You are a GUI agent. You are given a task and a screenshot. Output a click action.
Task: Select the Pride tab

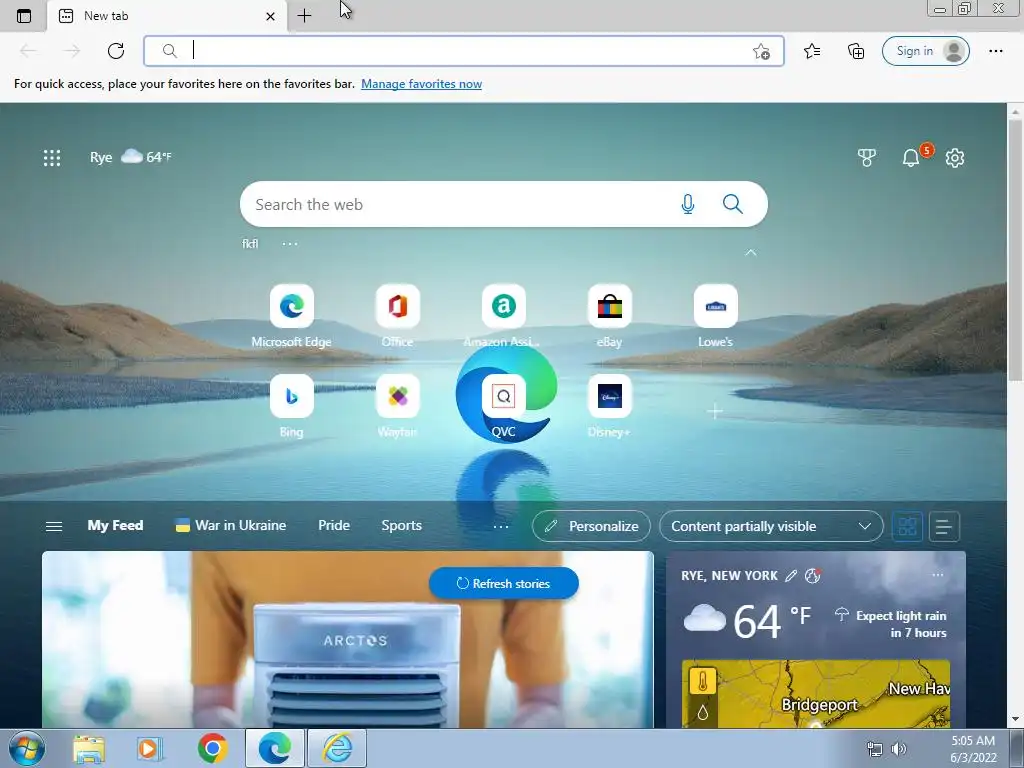tap(334, 526)
